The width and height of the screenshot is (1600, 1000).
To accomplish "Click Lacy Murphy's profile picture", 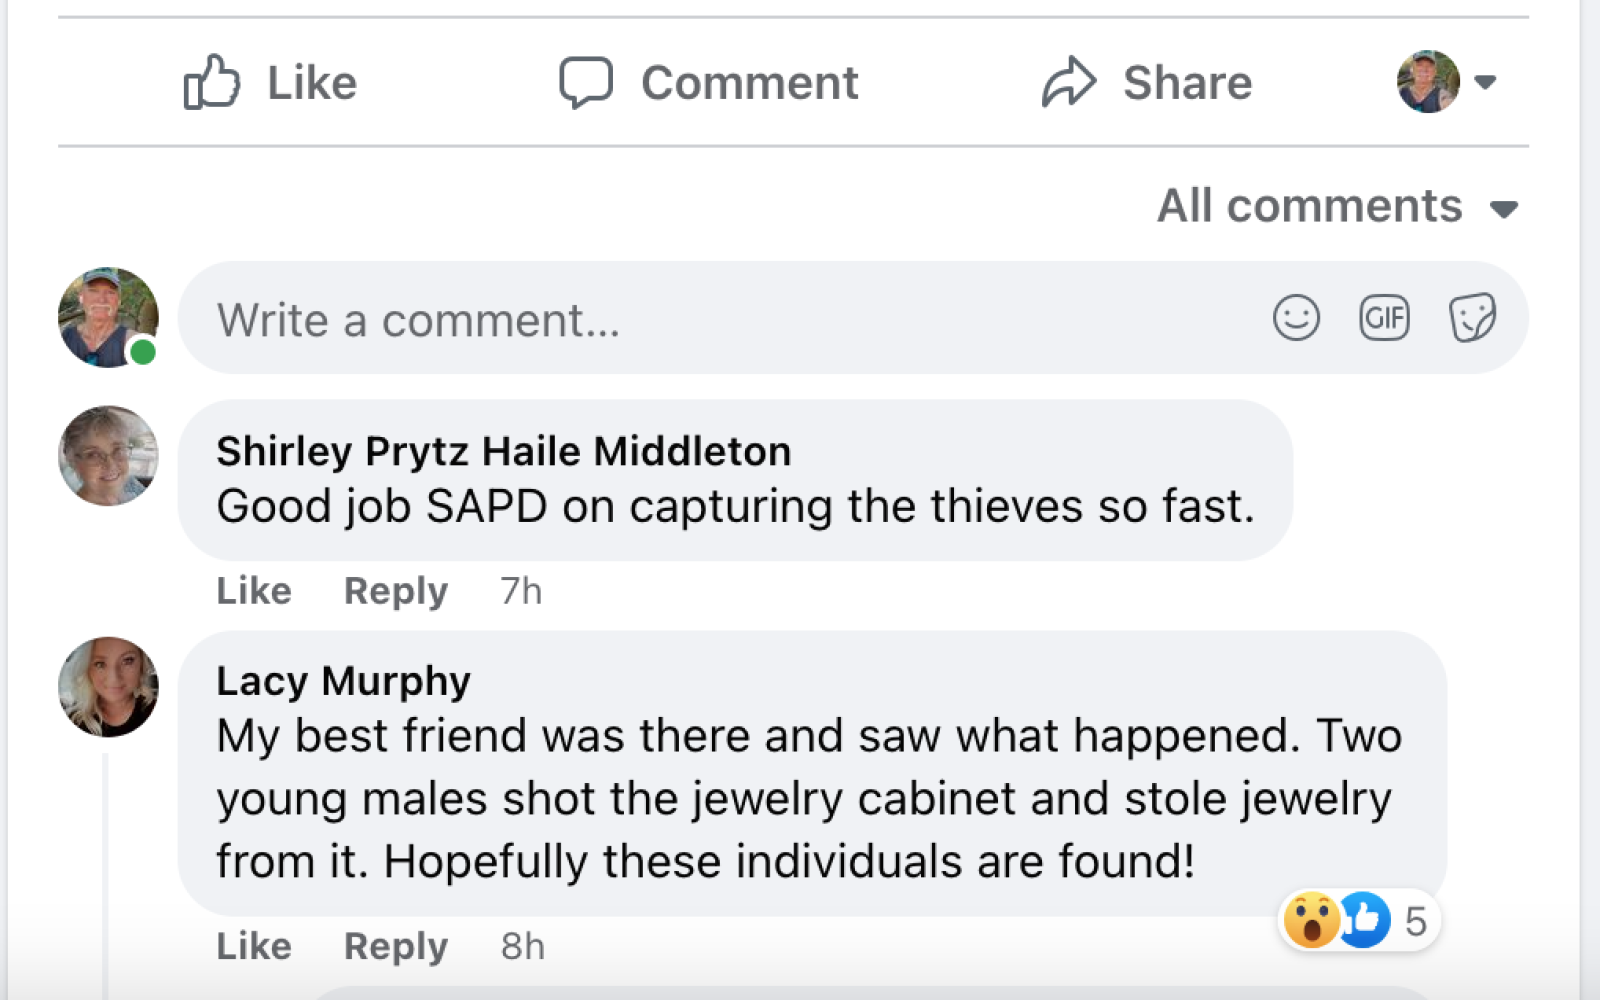I will point(107,686).
